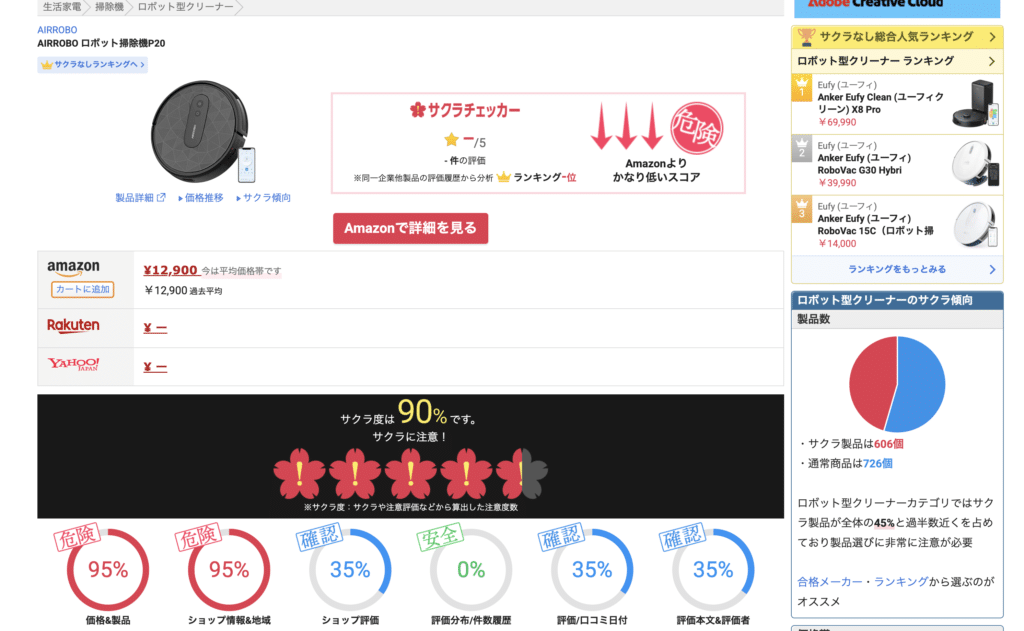Click the Adobe Creative Cloud banner ad
This screenshot has width=1024, height=631.
897,8
